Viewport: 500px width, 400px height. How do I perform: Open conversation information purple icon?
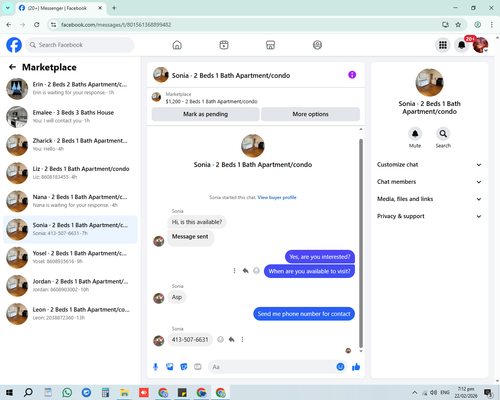(x=352, y=75)
